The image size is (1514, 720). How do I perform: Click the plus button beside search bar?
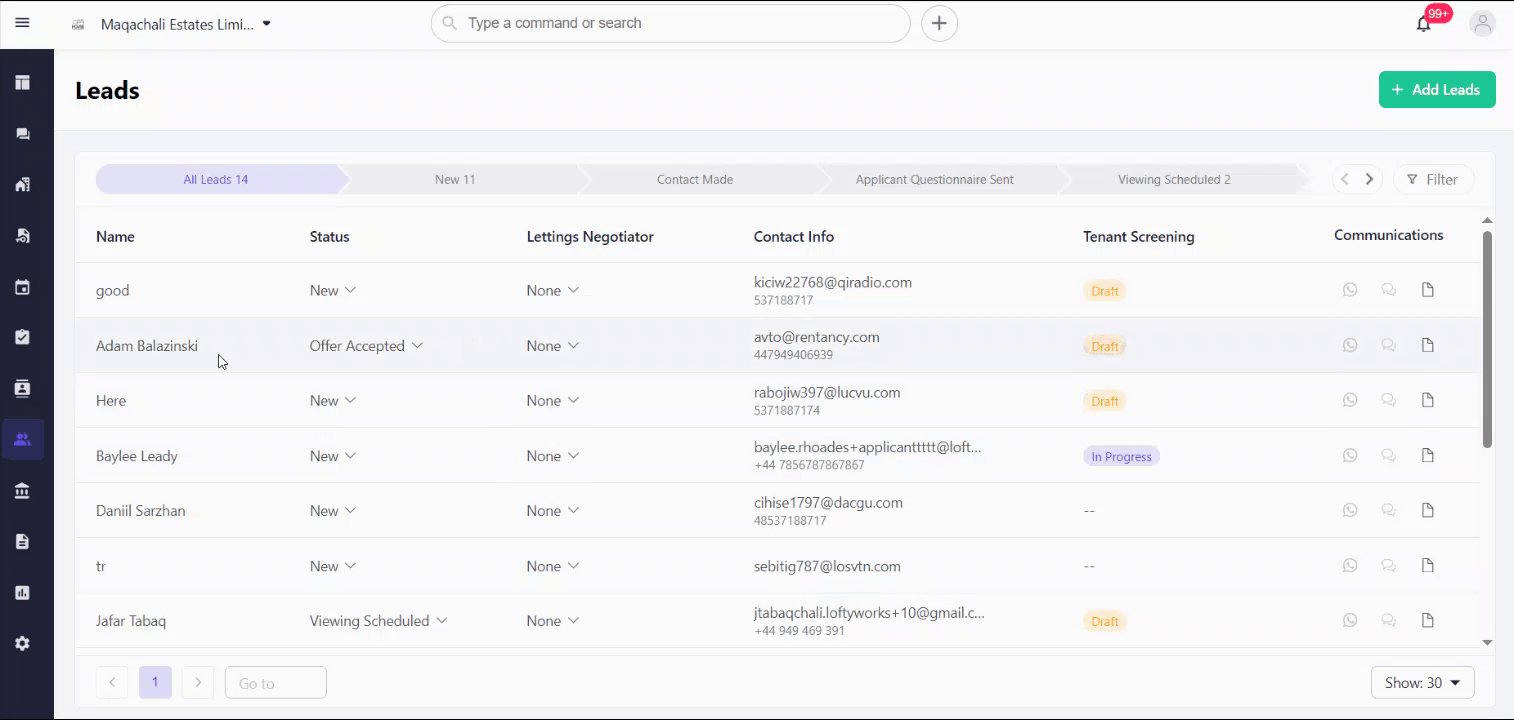pyautogui.click(x=939, y=23)
